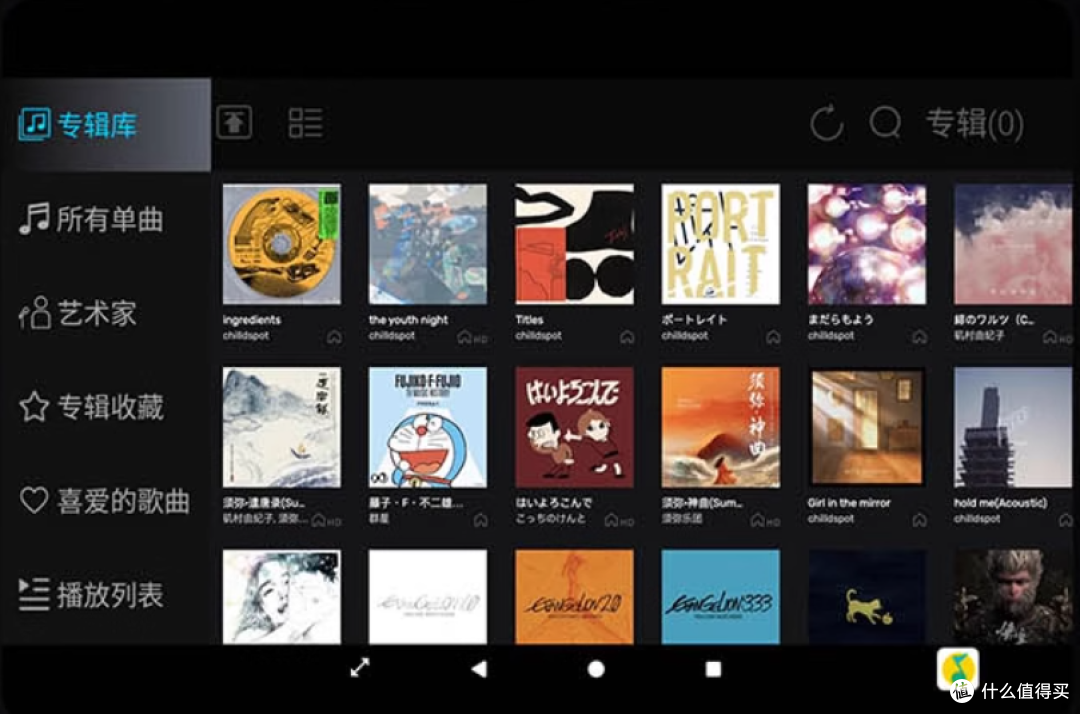Click the cloud icon under 藤子·F·不二雄
1080x714 pixels.
pyautogui.click(x=481, y=520)
